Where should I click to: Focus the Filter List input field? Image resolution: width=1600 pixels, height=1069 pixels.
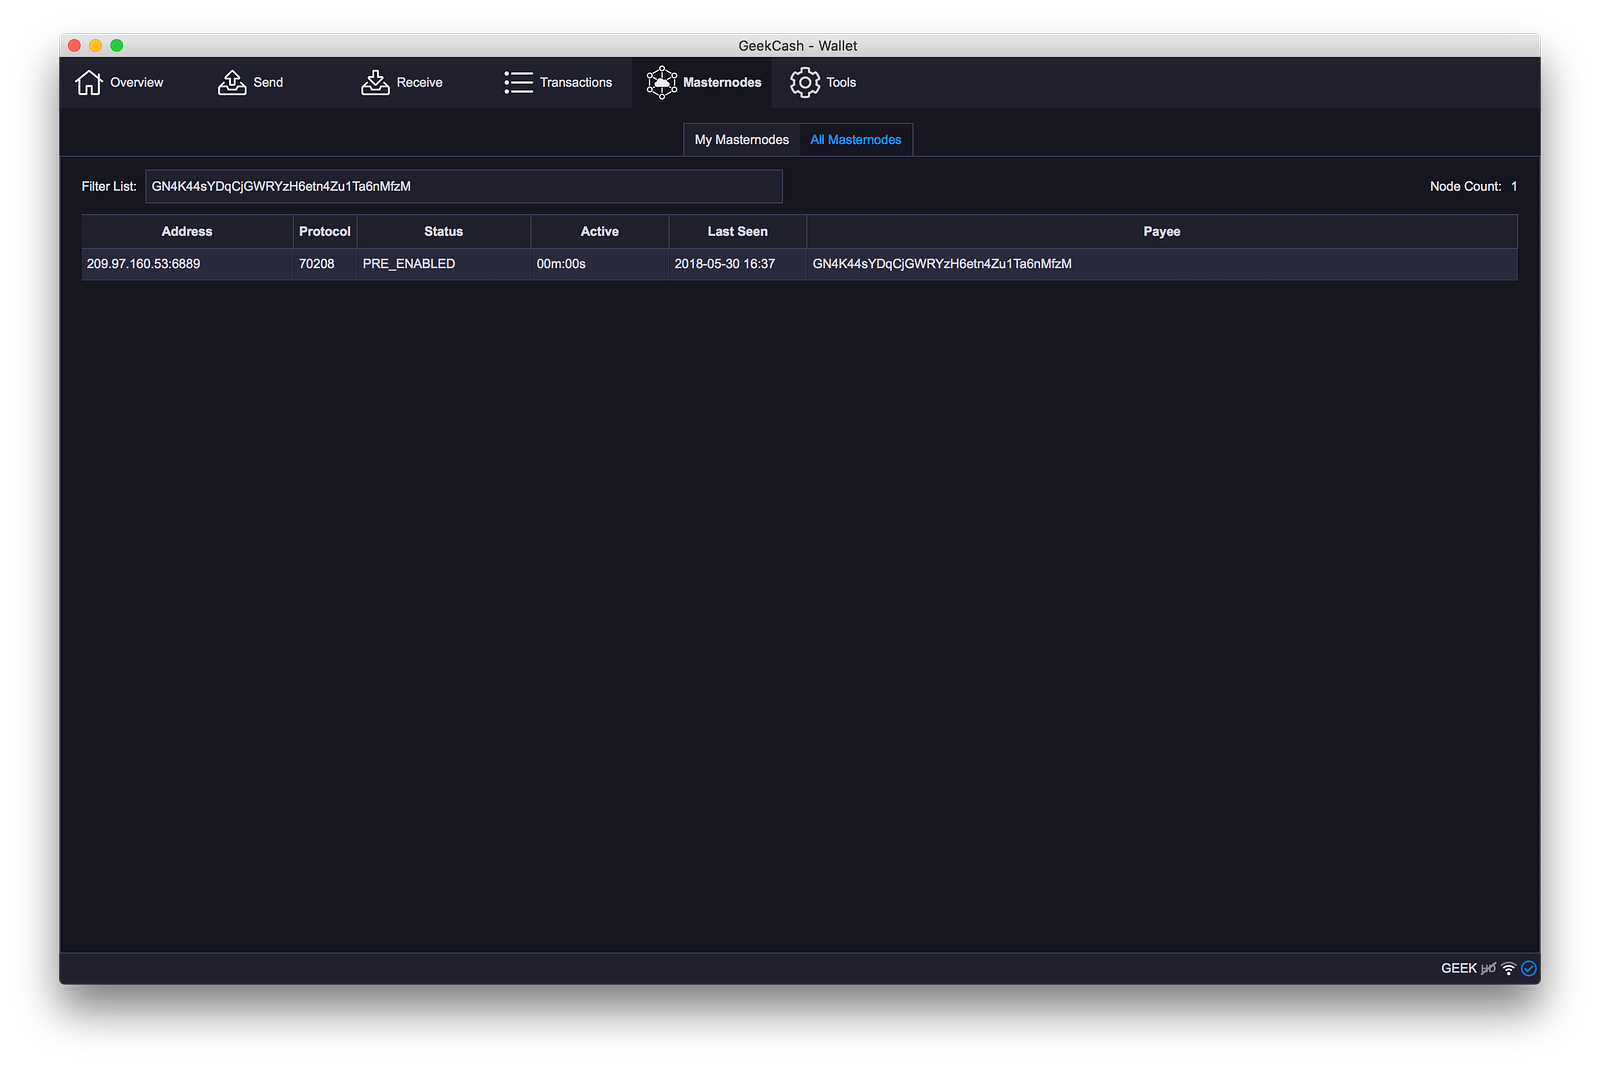[464, 186]
